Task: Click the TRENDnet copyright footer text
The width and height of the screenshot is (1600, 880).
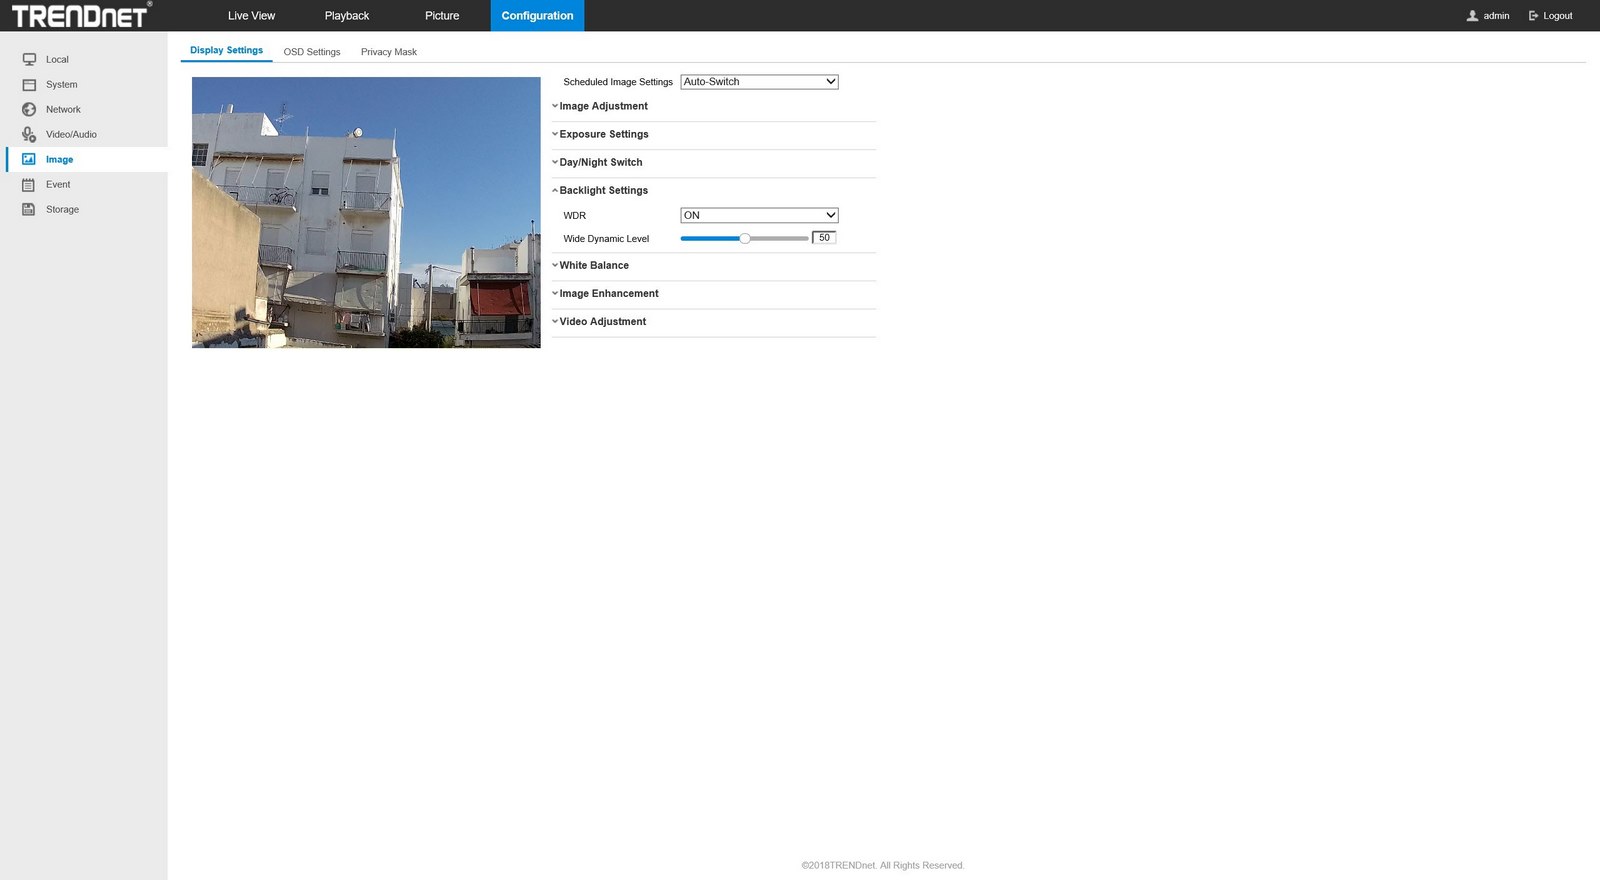Action: click(x=882, y=865)
